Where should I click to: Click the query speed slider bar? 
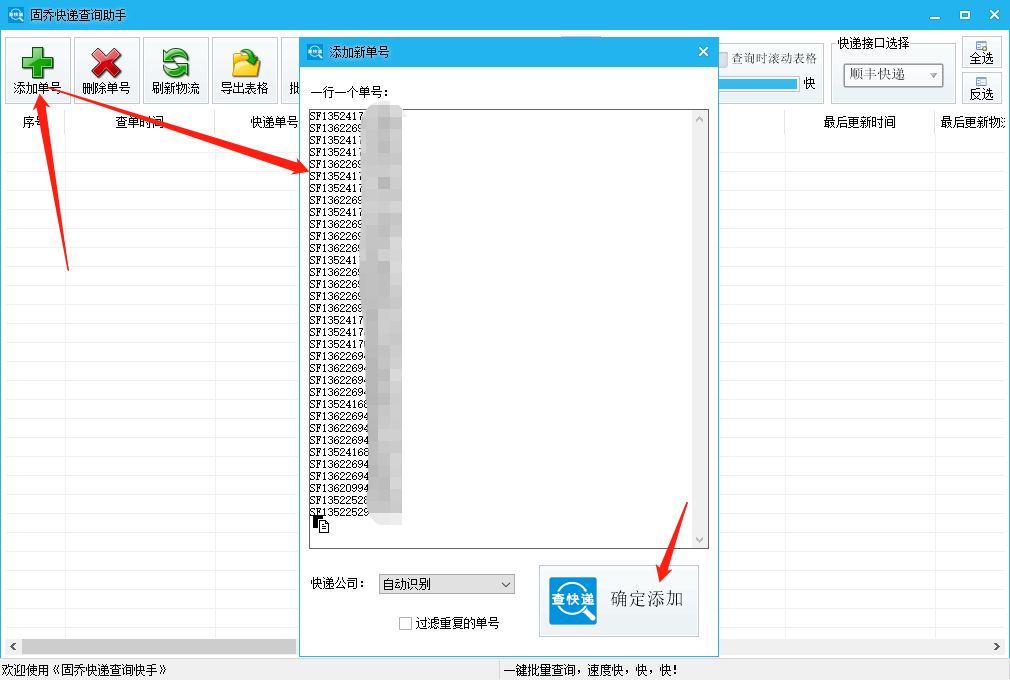point(758,84)
